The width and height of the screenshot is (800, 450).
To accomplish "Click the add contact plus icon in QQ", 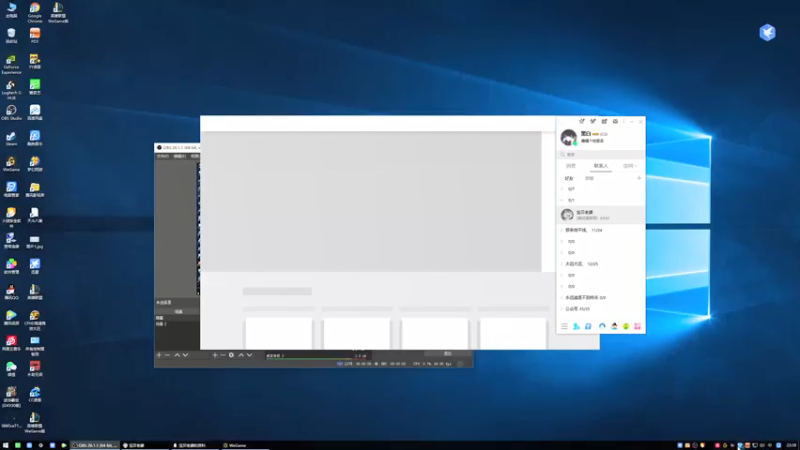I will [639, 178].
